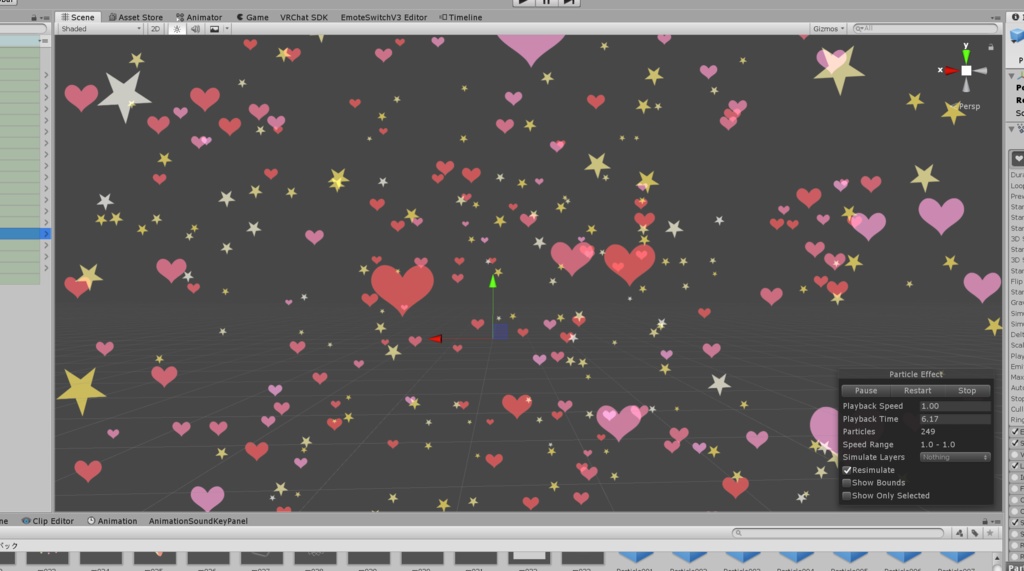Restart the particle effect
This screenshot has width=1024, height=571.
[x=918, y=391]
